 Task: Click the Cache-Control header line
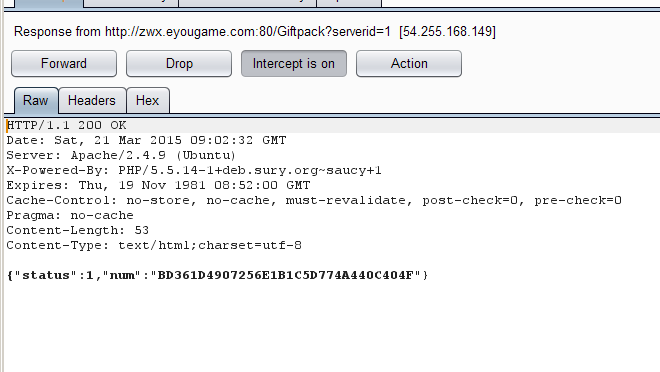click(314, 200)
